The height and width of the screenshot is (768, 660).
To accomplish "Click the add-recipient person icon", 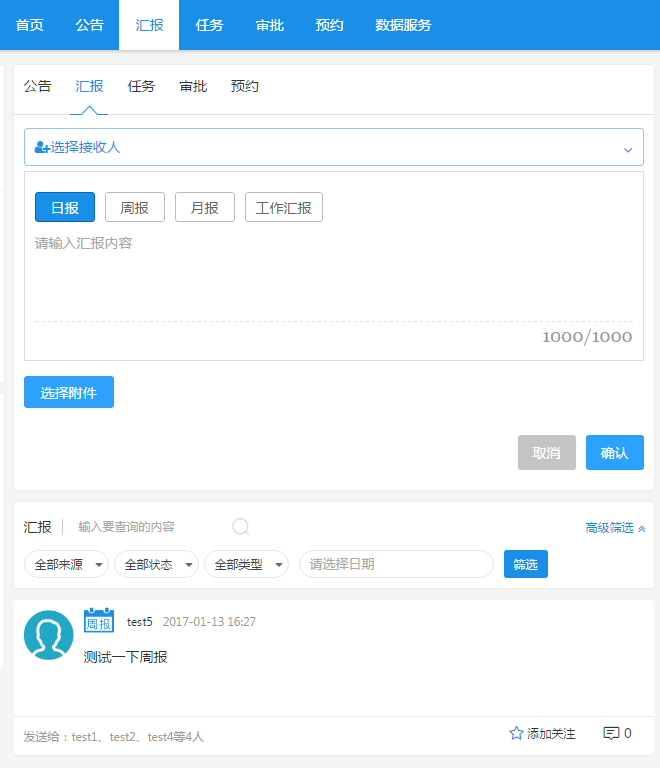I will (42, 147).
